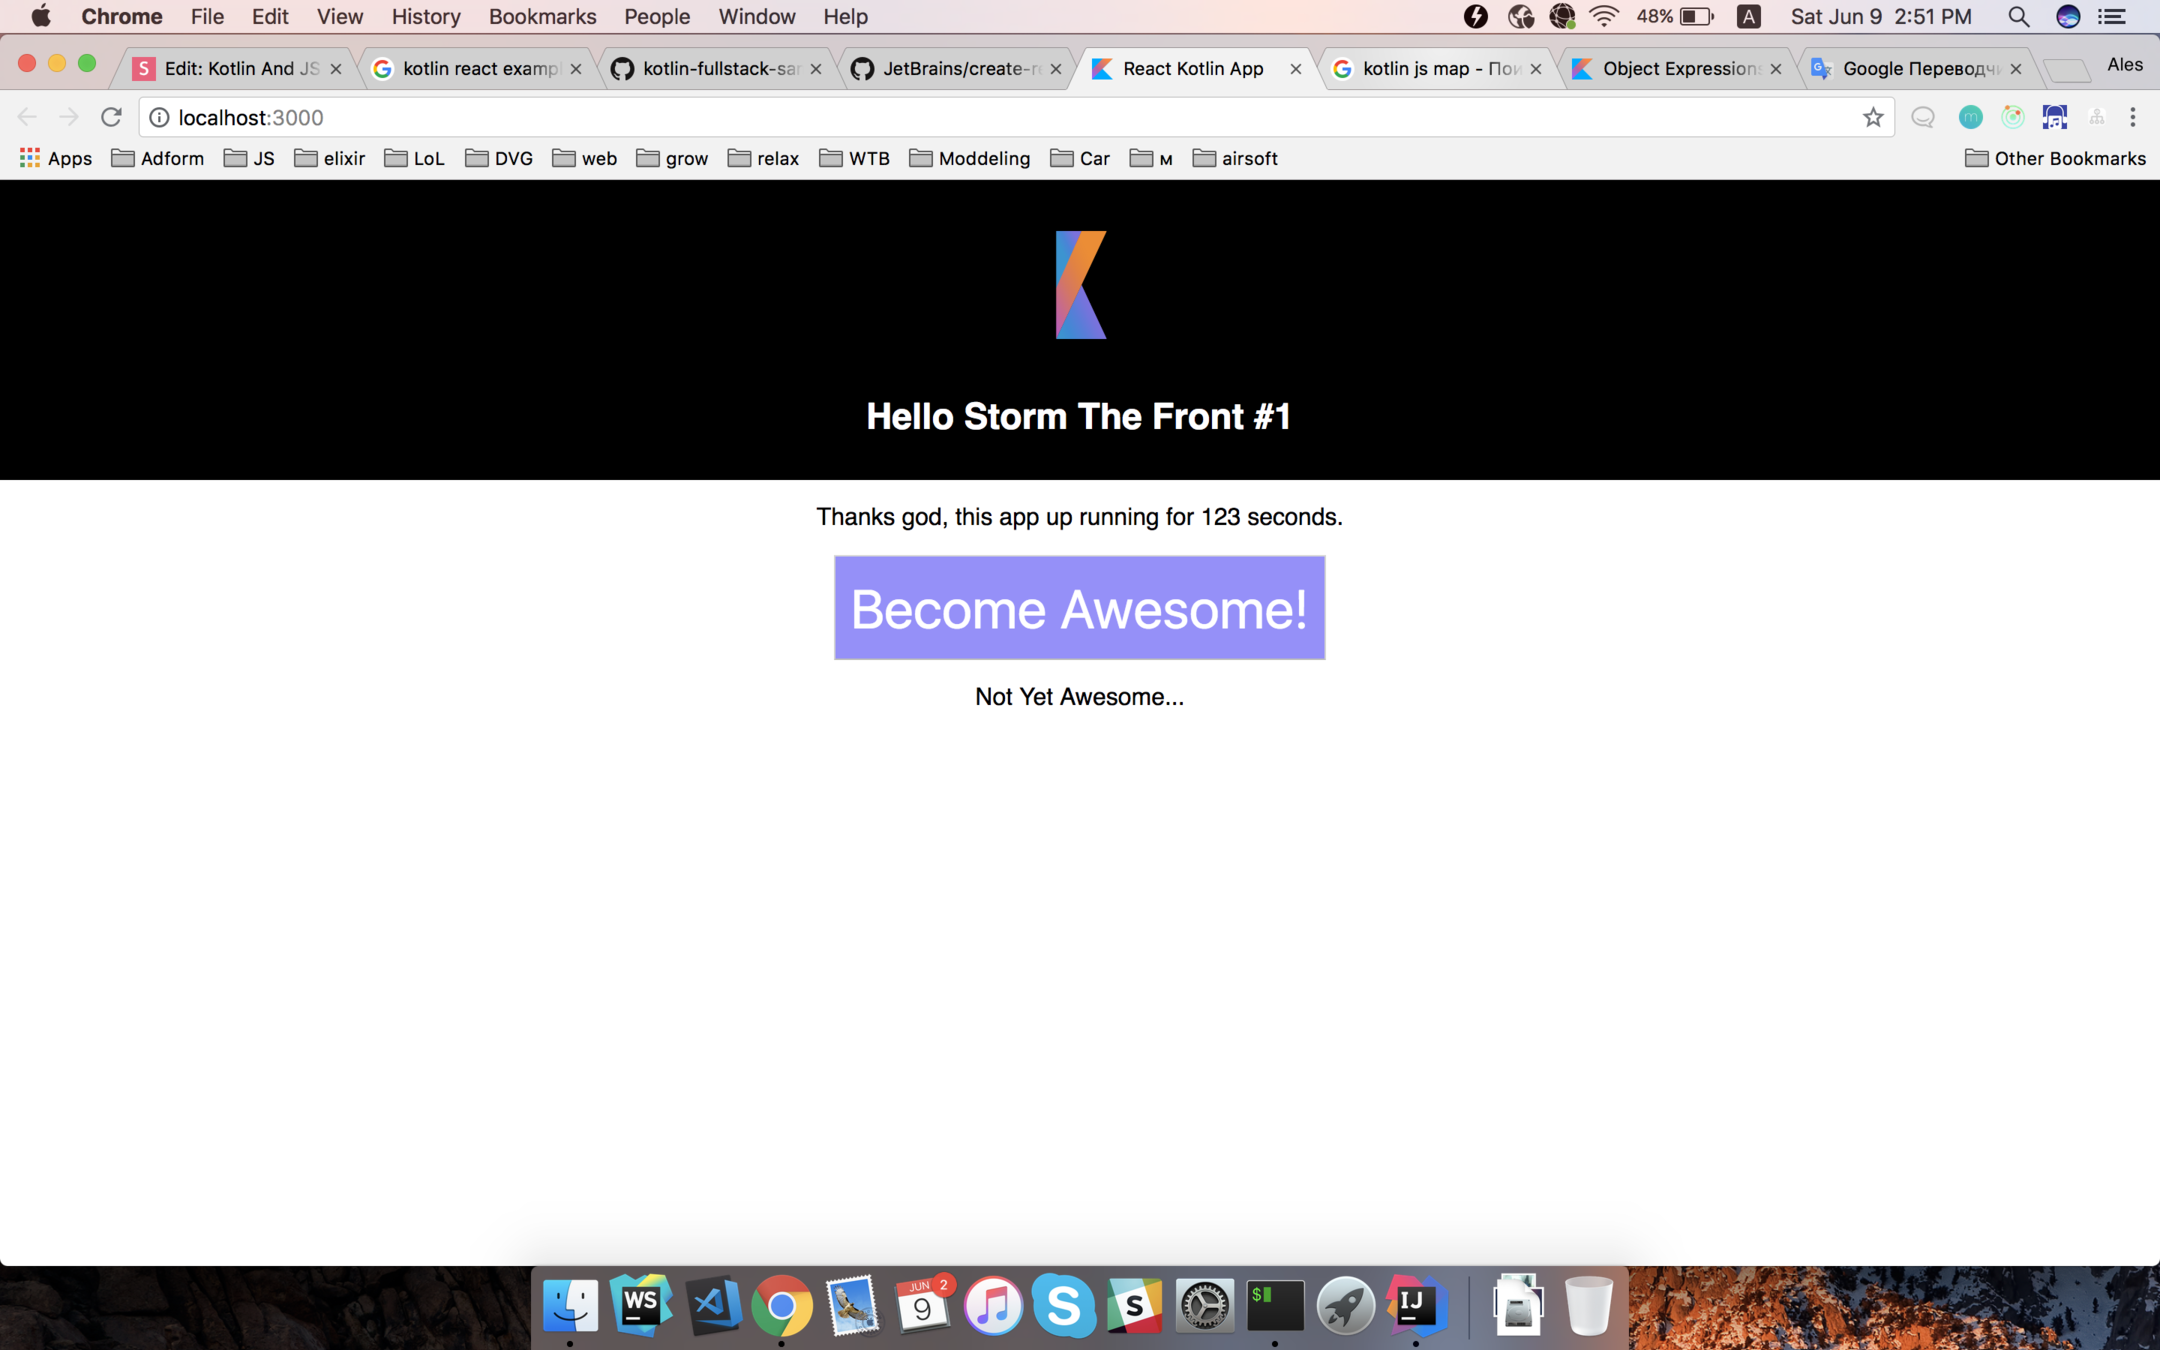Click the site info icon in address bar
Screen dimensions: 2160x1350
tap(159, 117)
